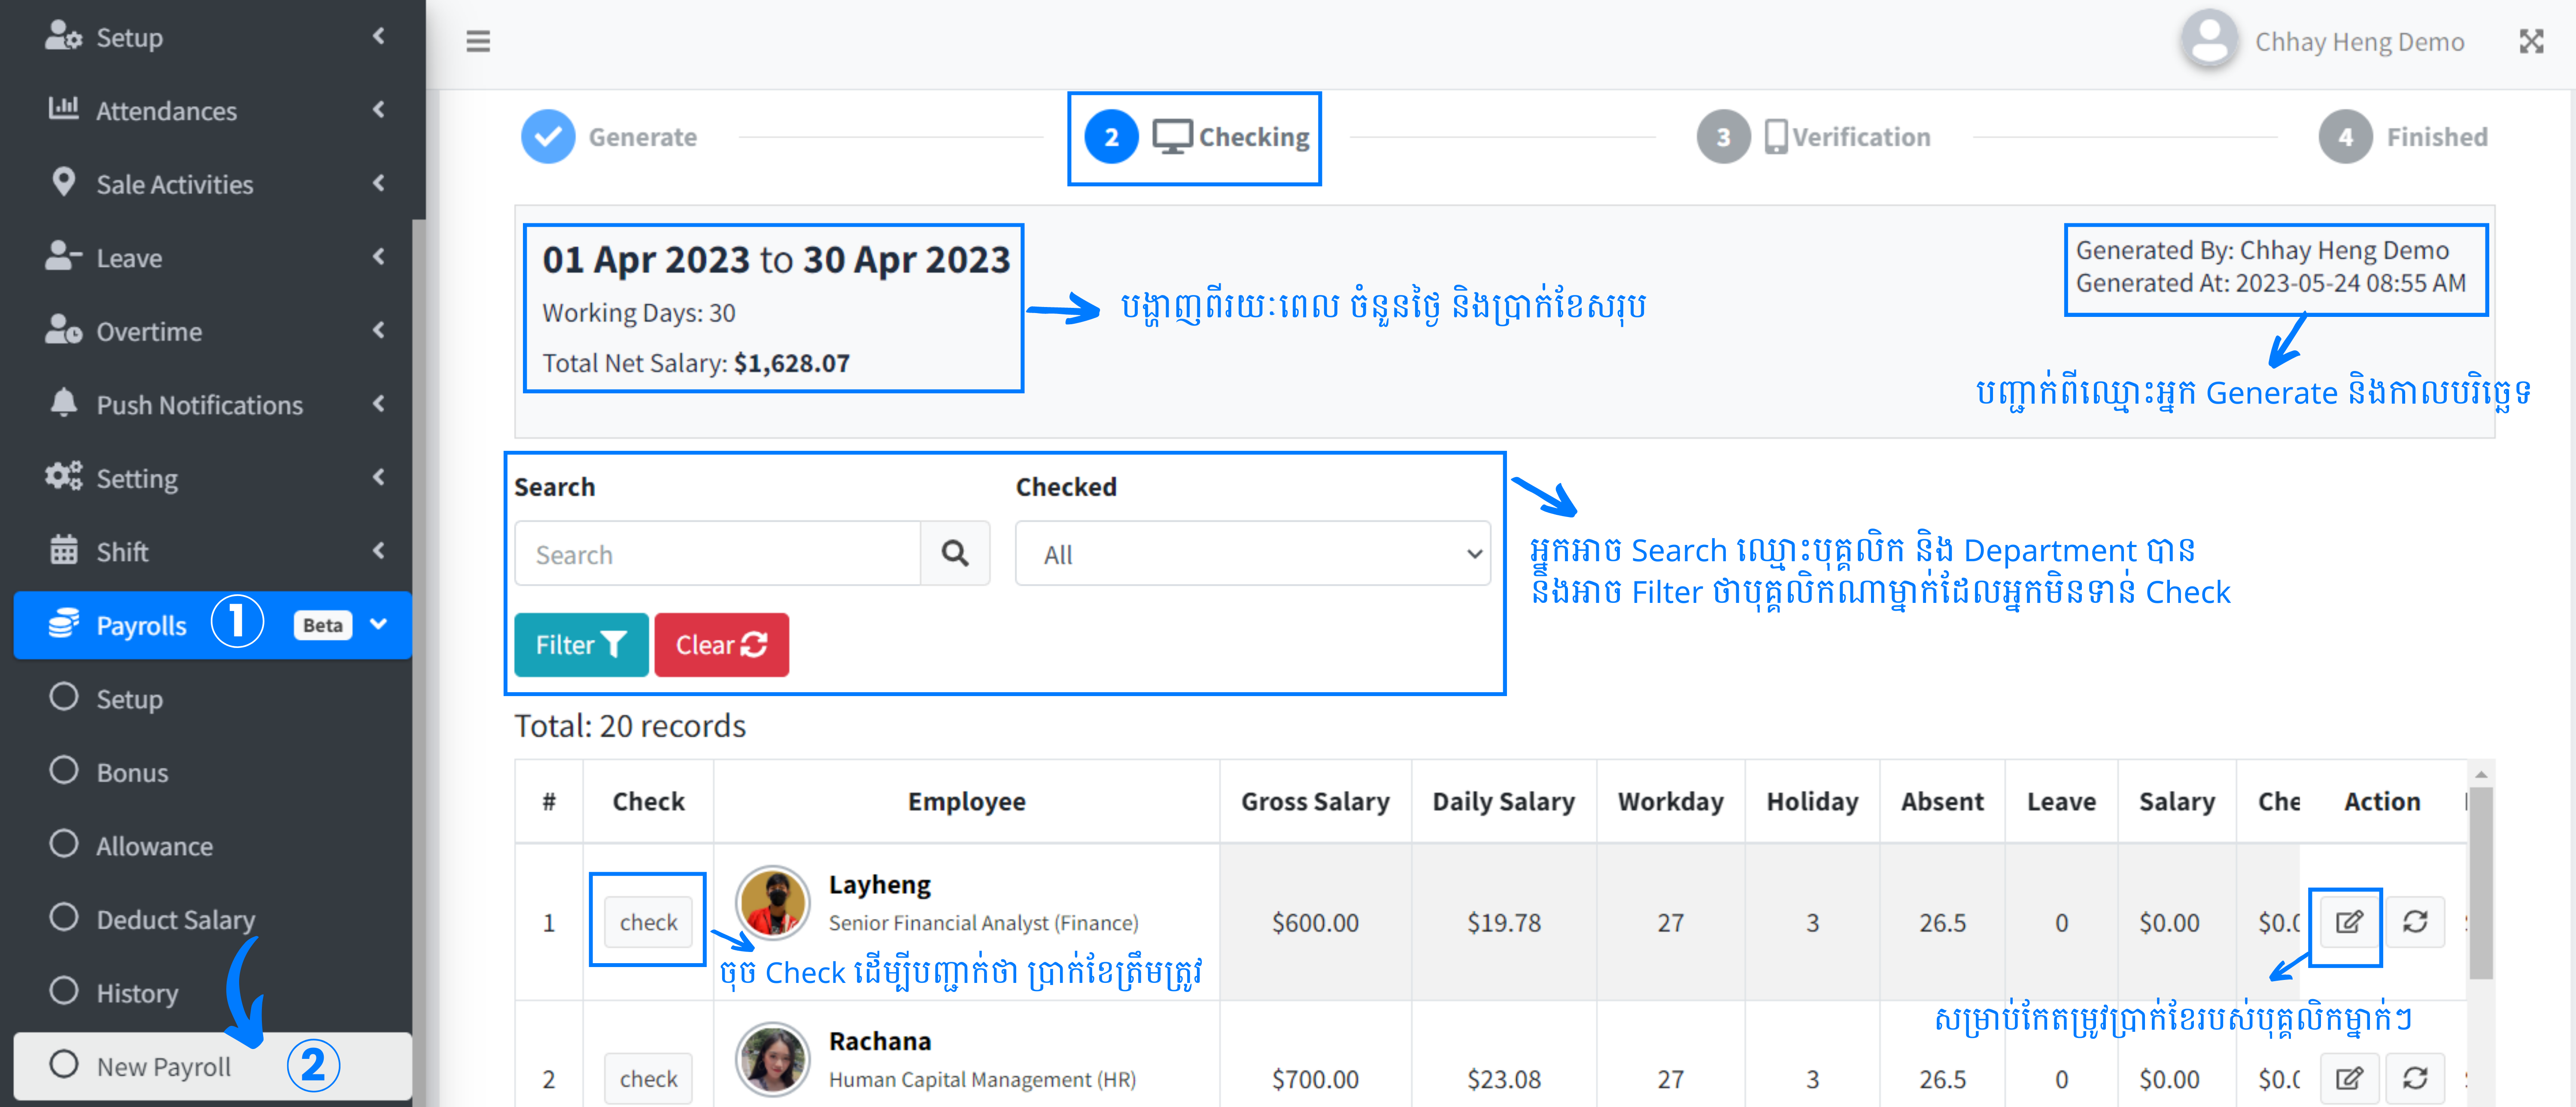The width and height of the screenshot is (2576, 1107).
Task: Open the Chhay Heng Demo user avatar
Action: coord(2209,40)
